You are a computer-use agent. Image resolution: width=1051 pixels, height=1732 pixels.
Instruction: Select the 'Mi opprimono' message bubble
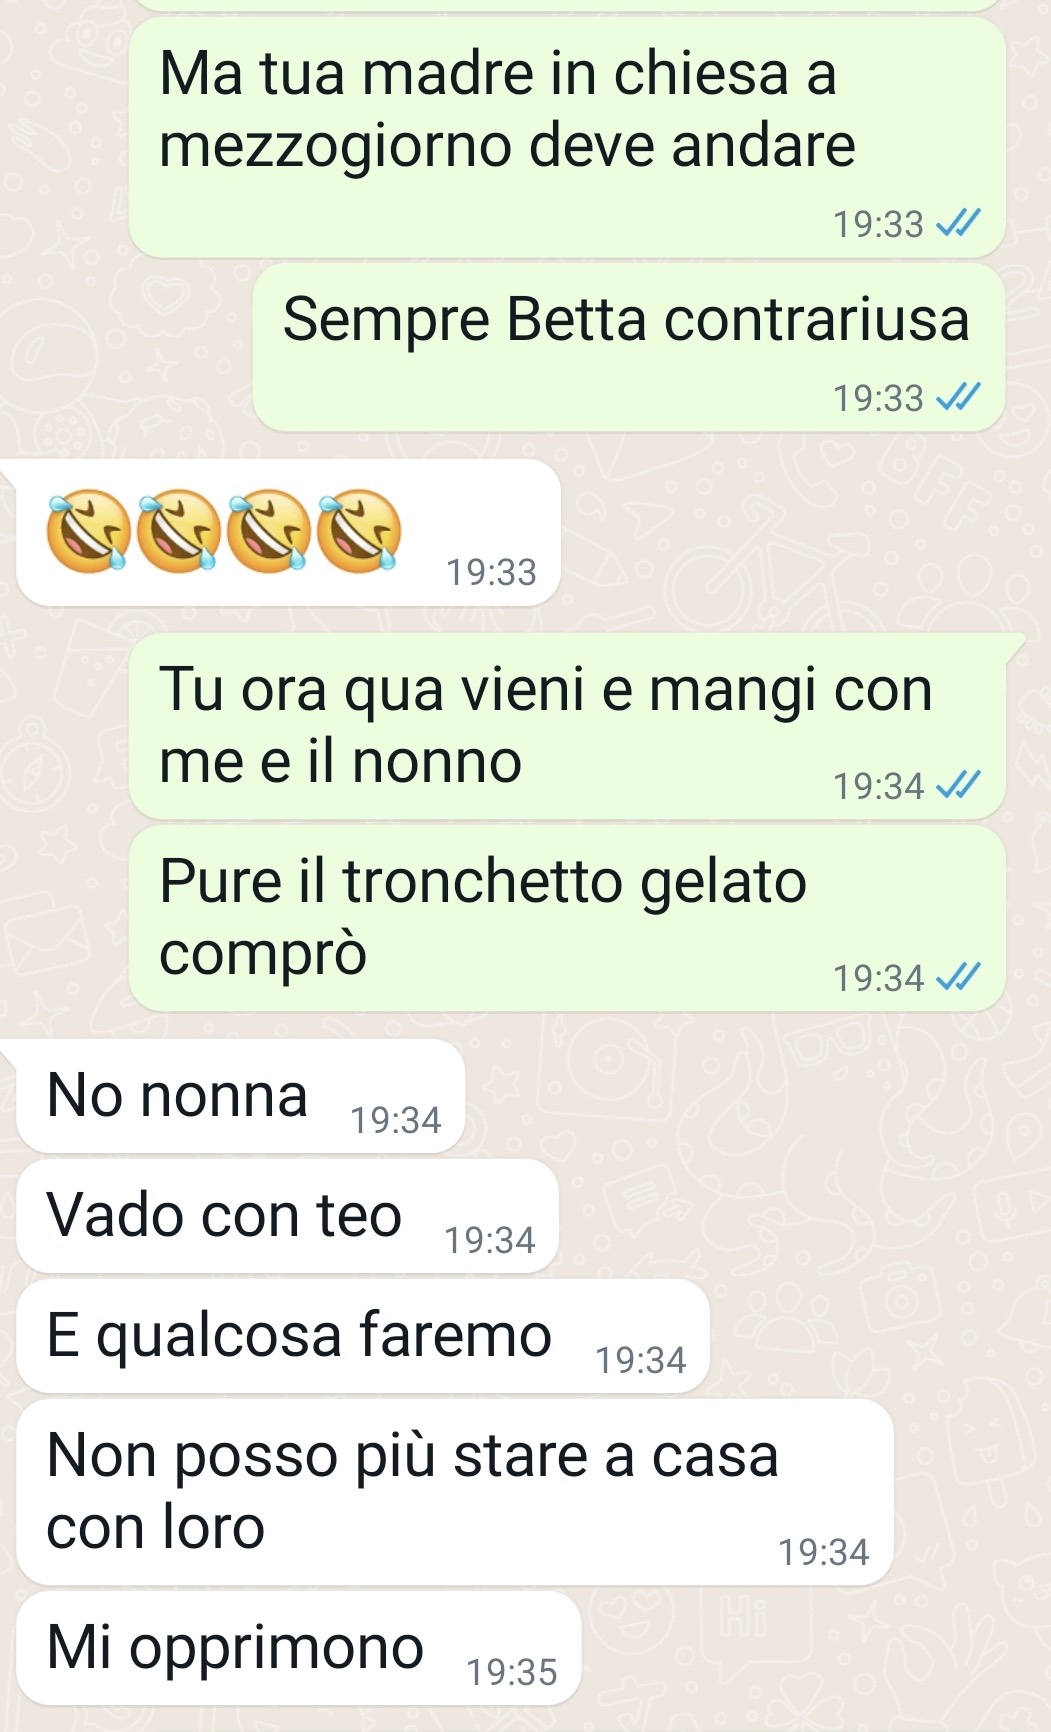tap(299, 1648)
